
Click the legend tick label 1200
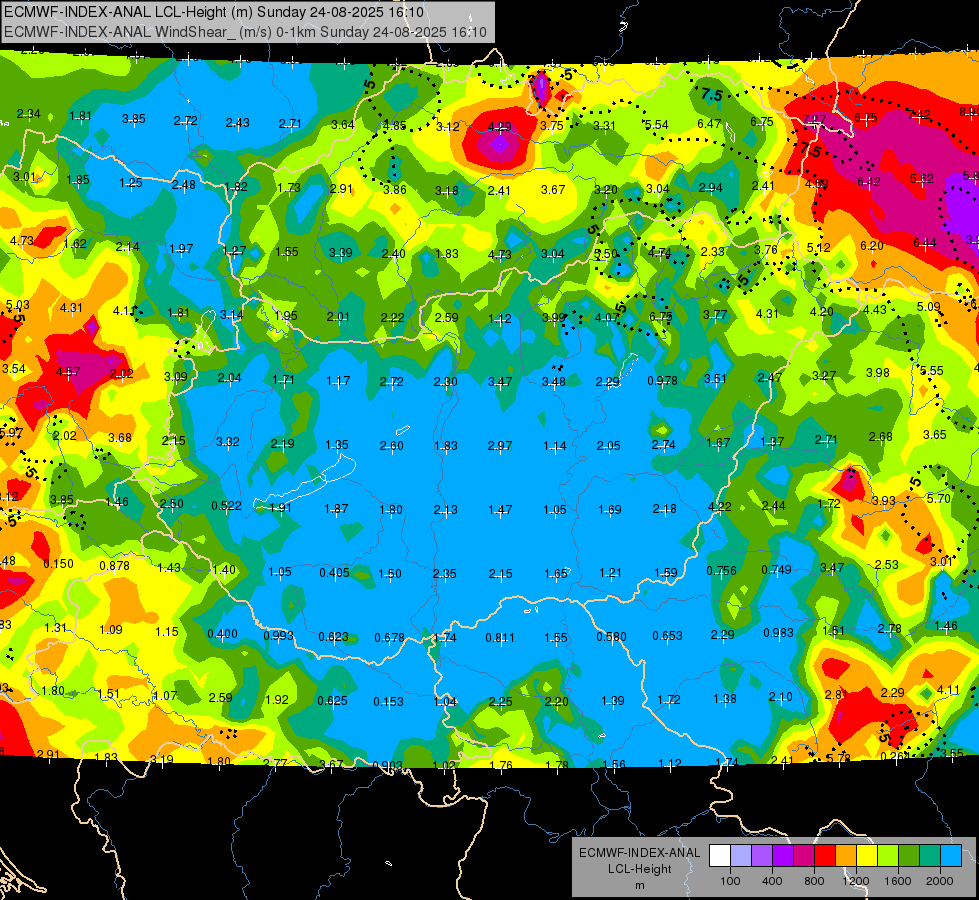(856, 881)
